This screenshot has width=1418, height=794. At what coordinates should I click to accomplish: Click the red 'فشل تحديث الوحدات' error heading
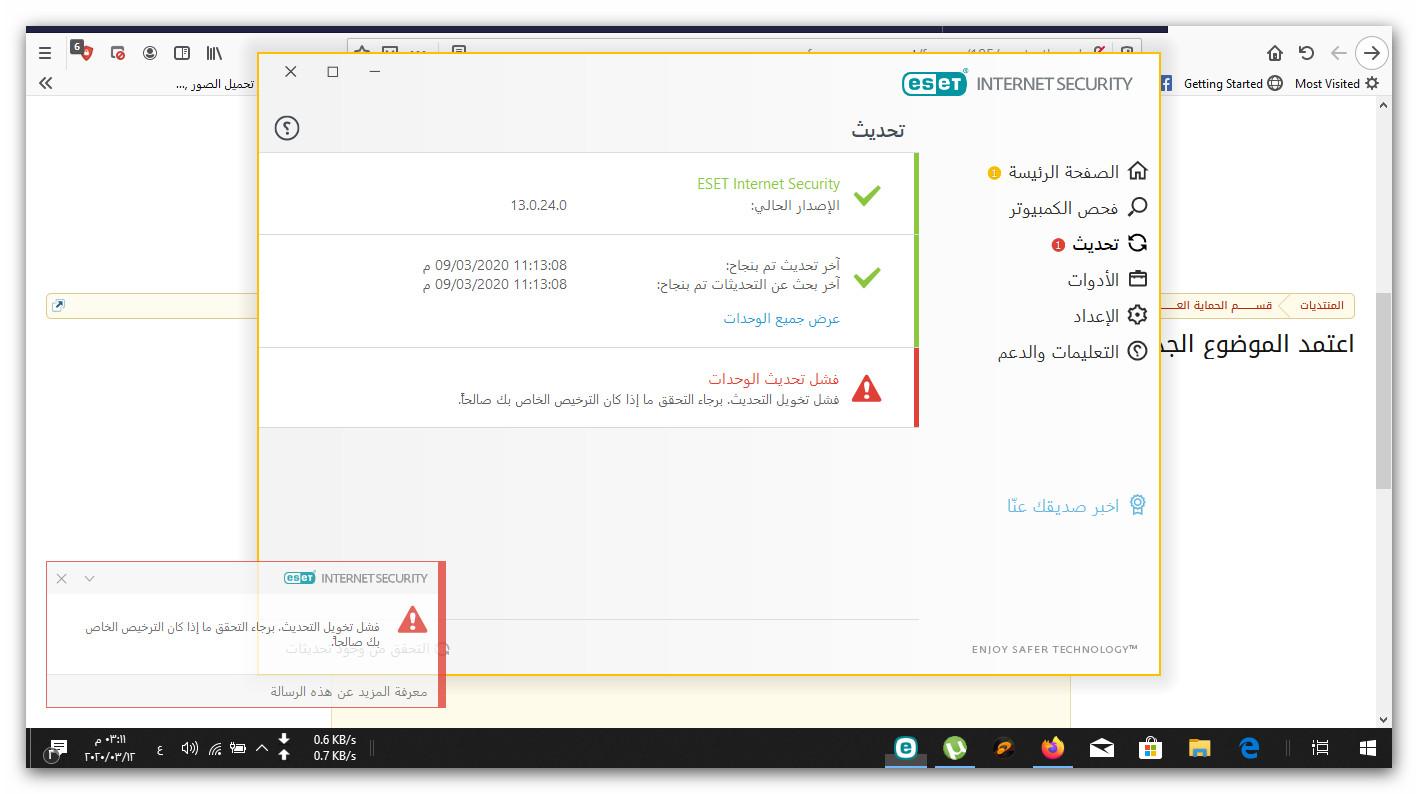[774, 379]
